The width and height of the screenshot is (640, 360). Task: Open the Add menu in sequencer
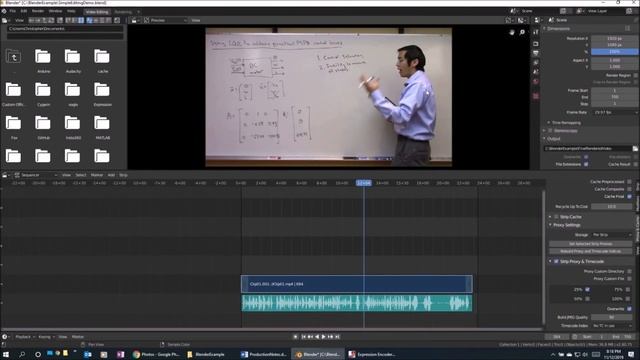111,175
